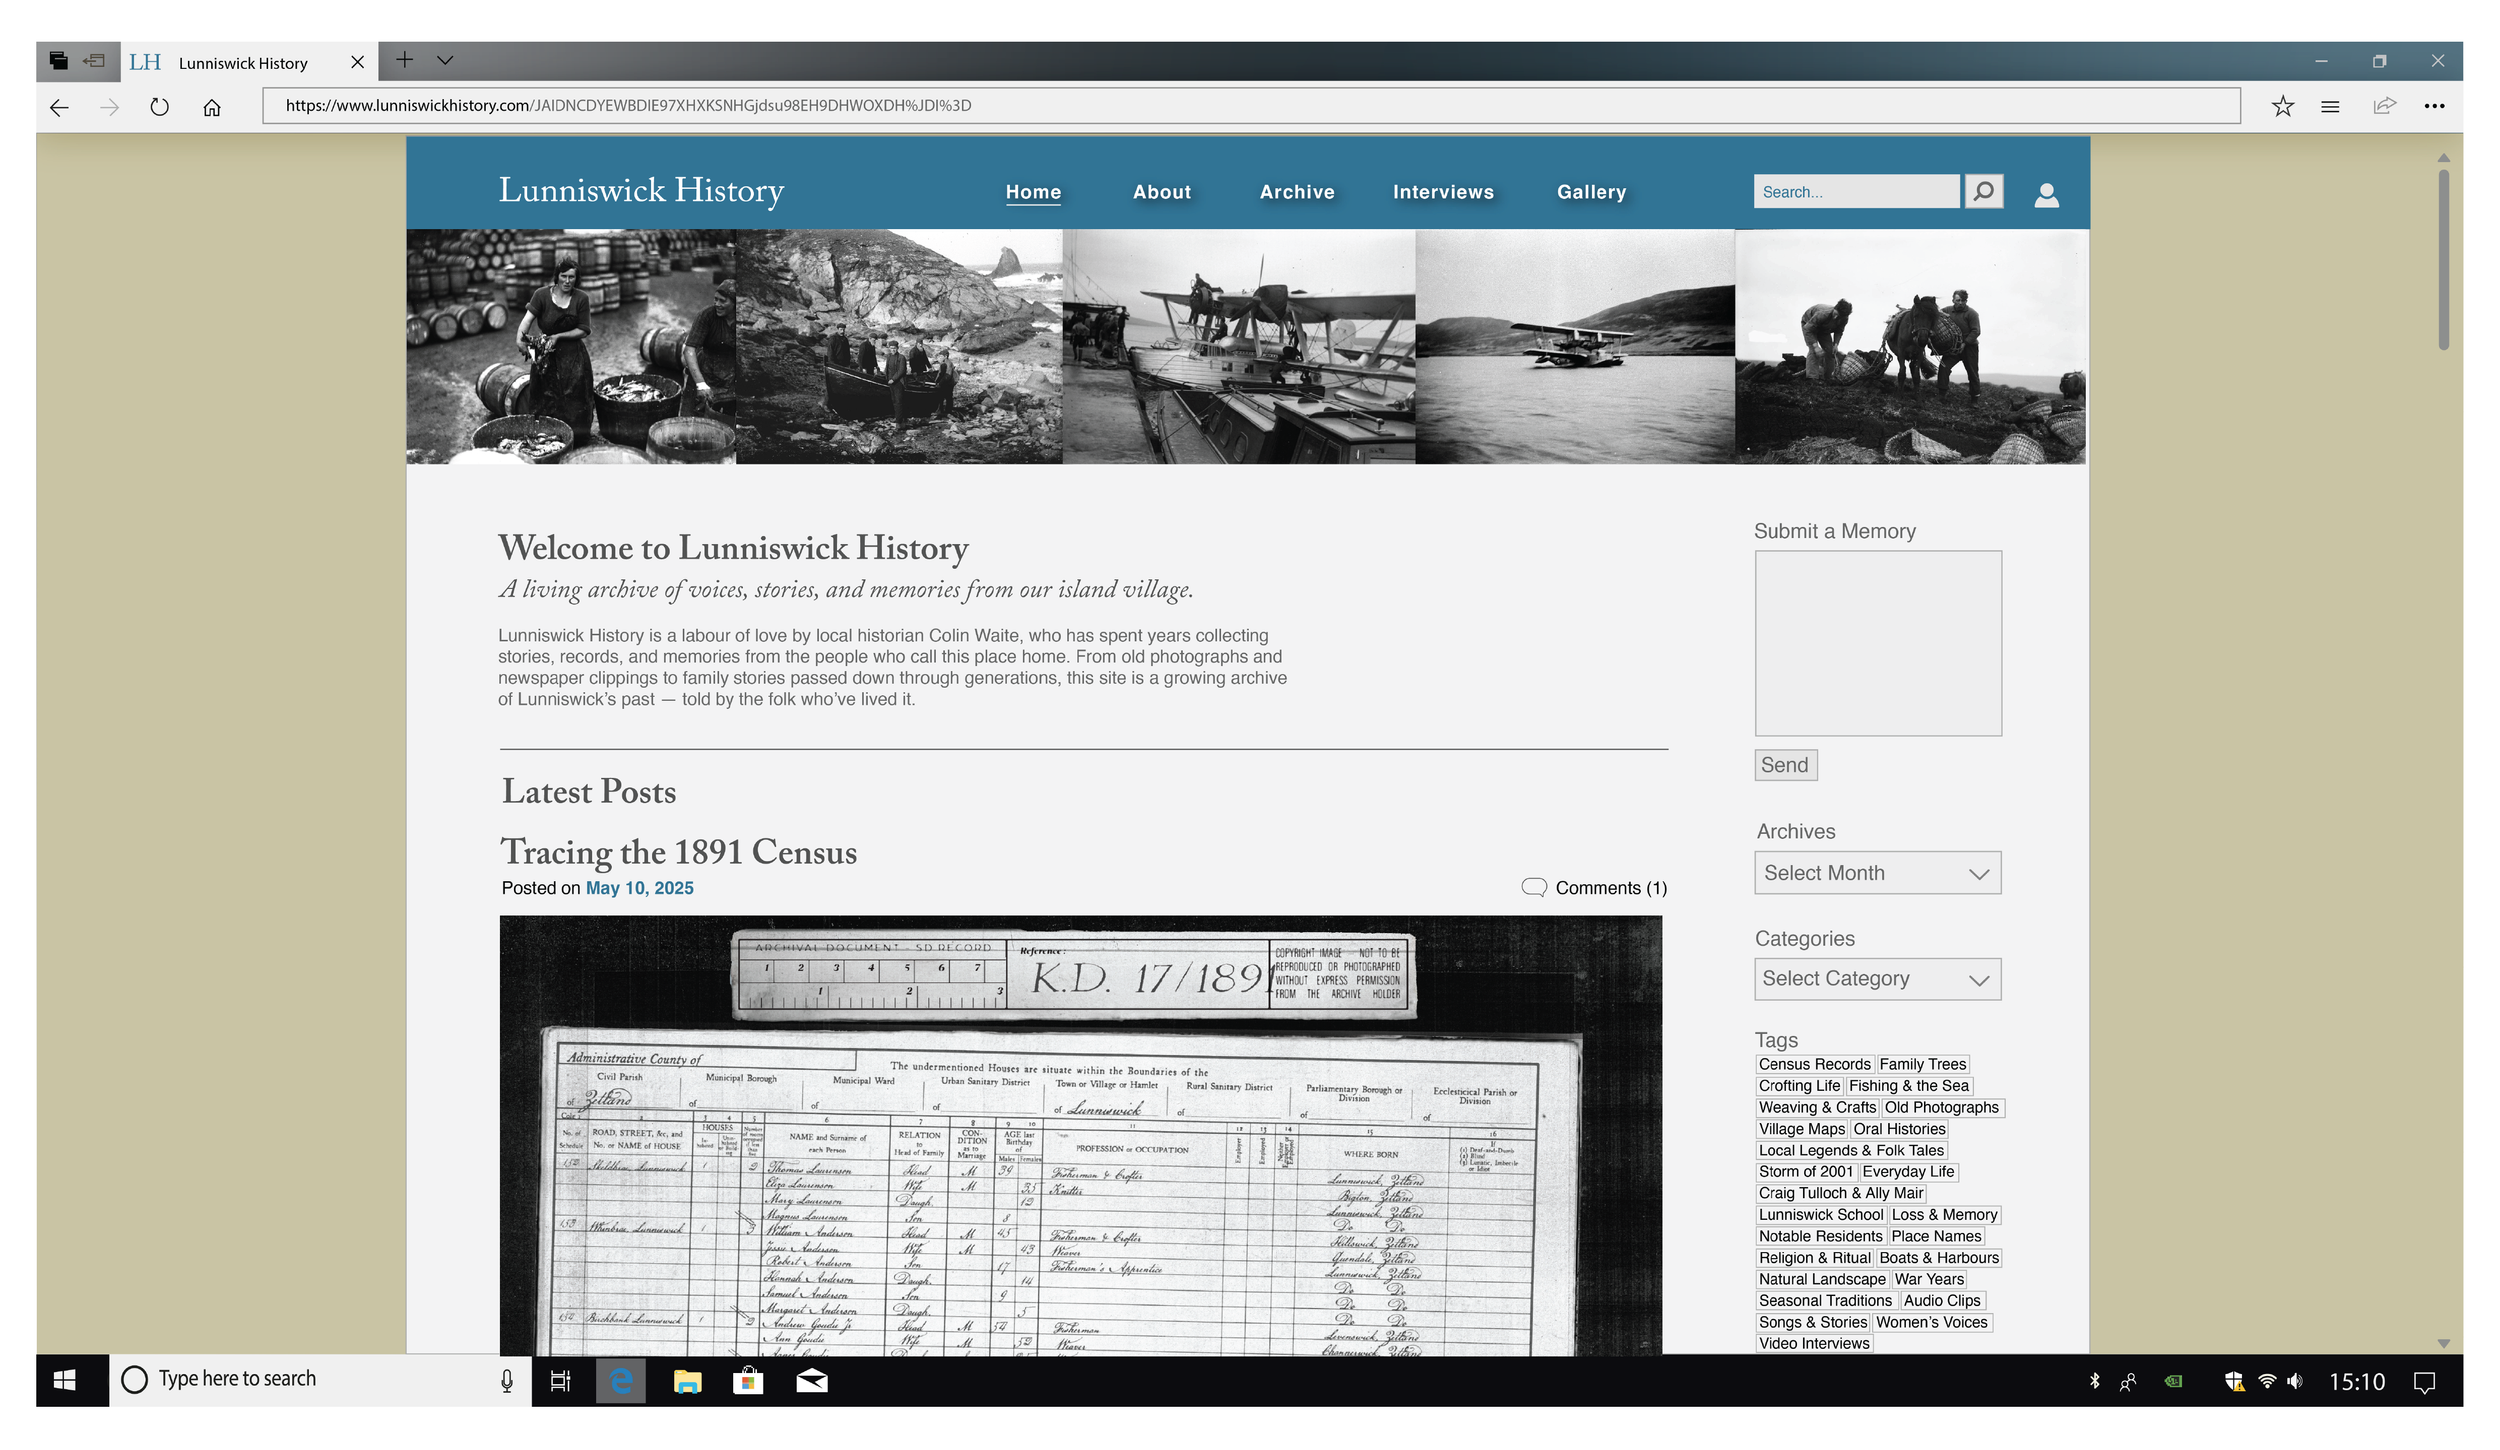Click the page vertical scrollbar thumb

point(2443,260)
